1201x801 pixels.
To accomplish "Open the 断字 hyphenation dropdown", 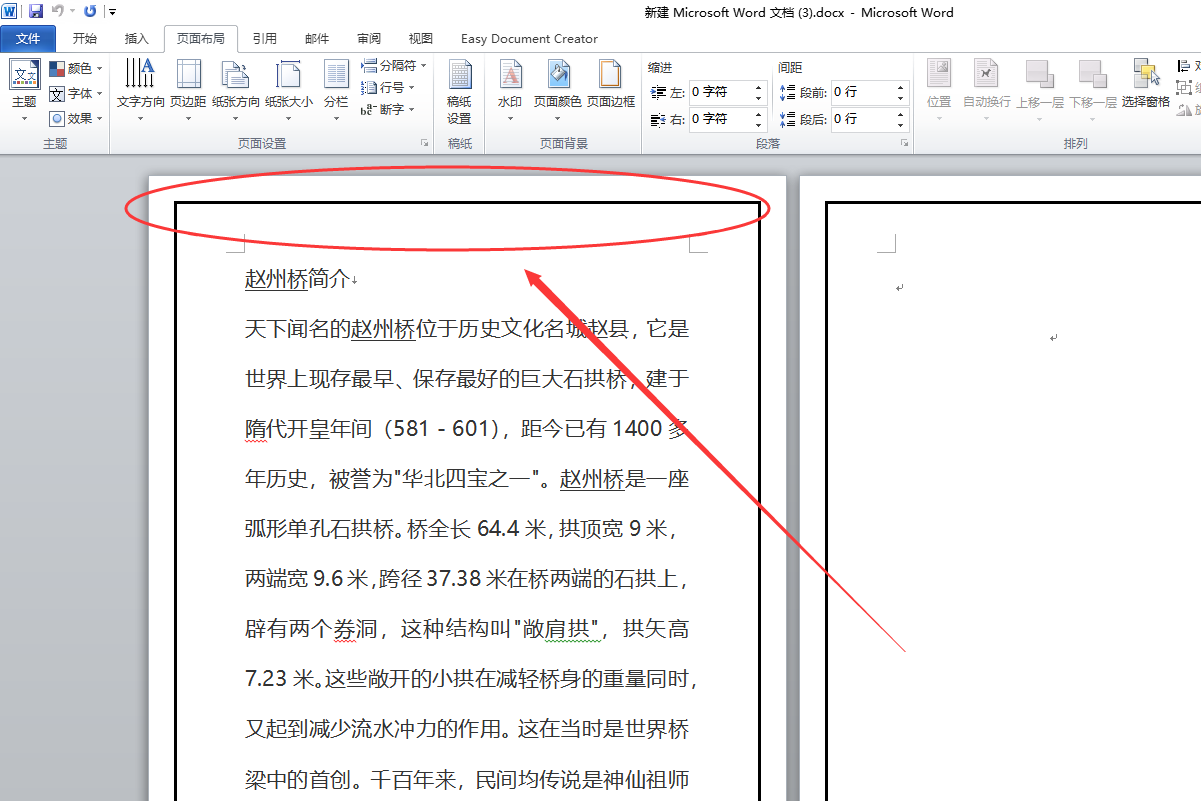I will pos(388,109).
